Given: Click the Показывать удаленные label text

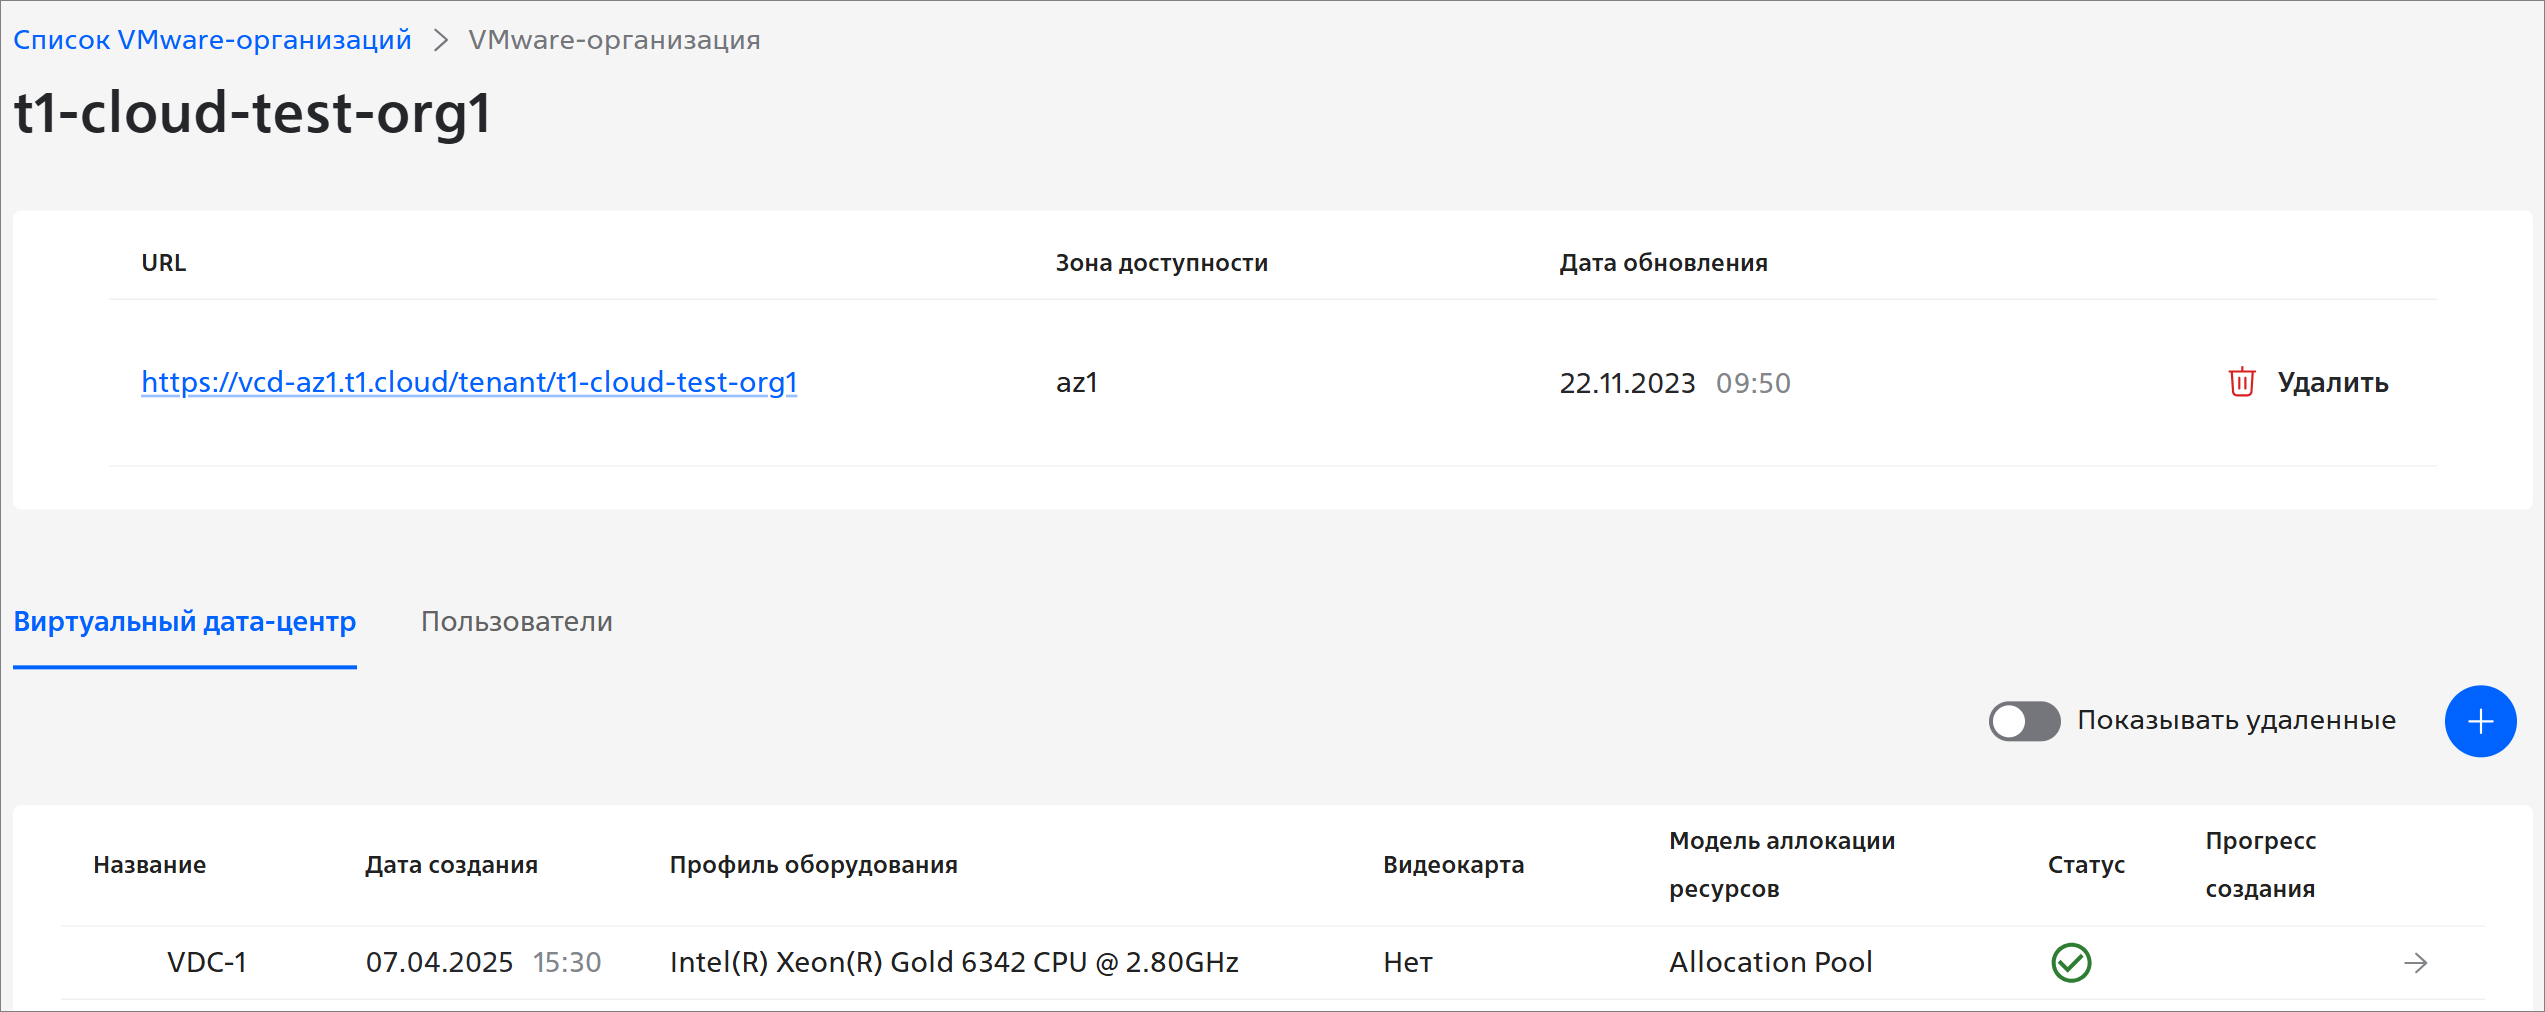Looking at the screenshot, I should coord(2236,721).
